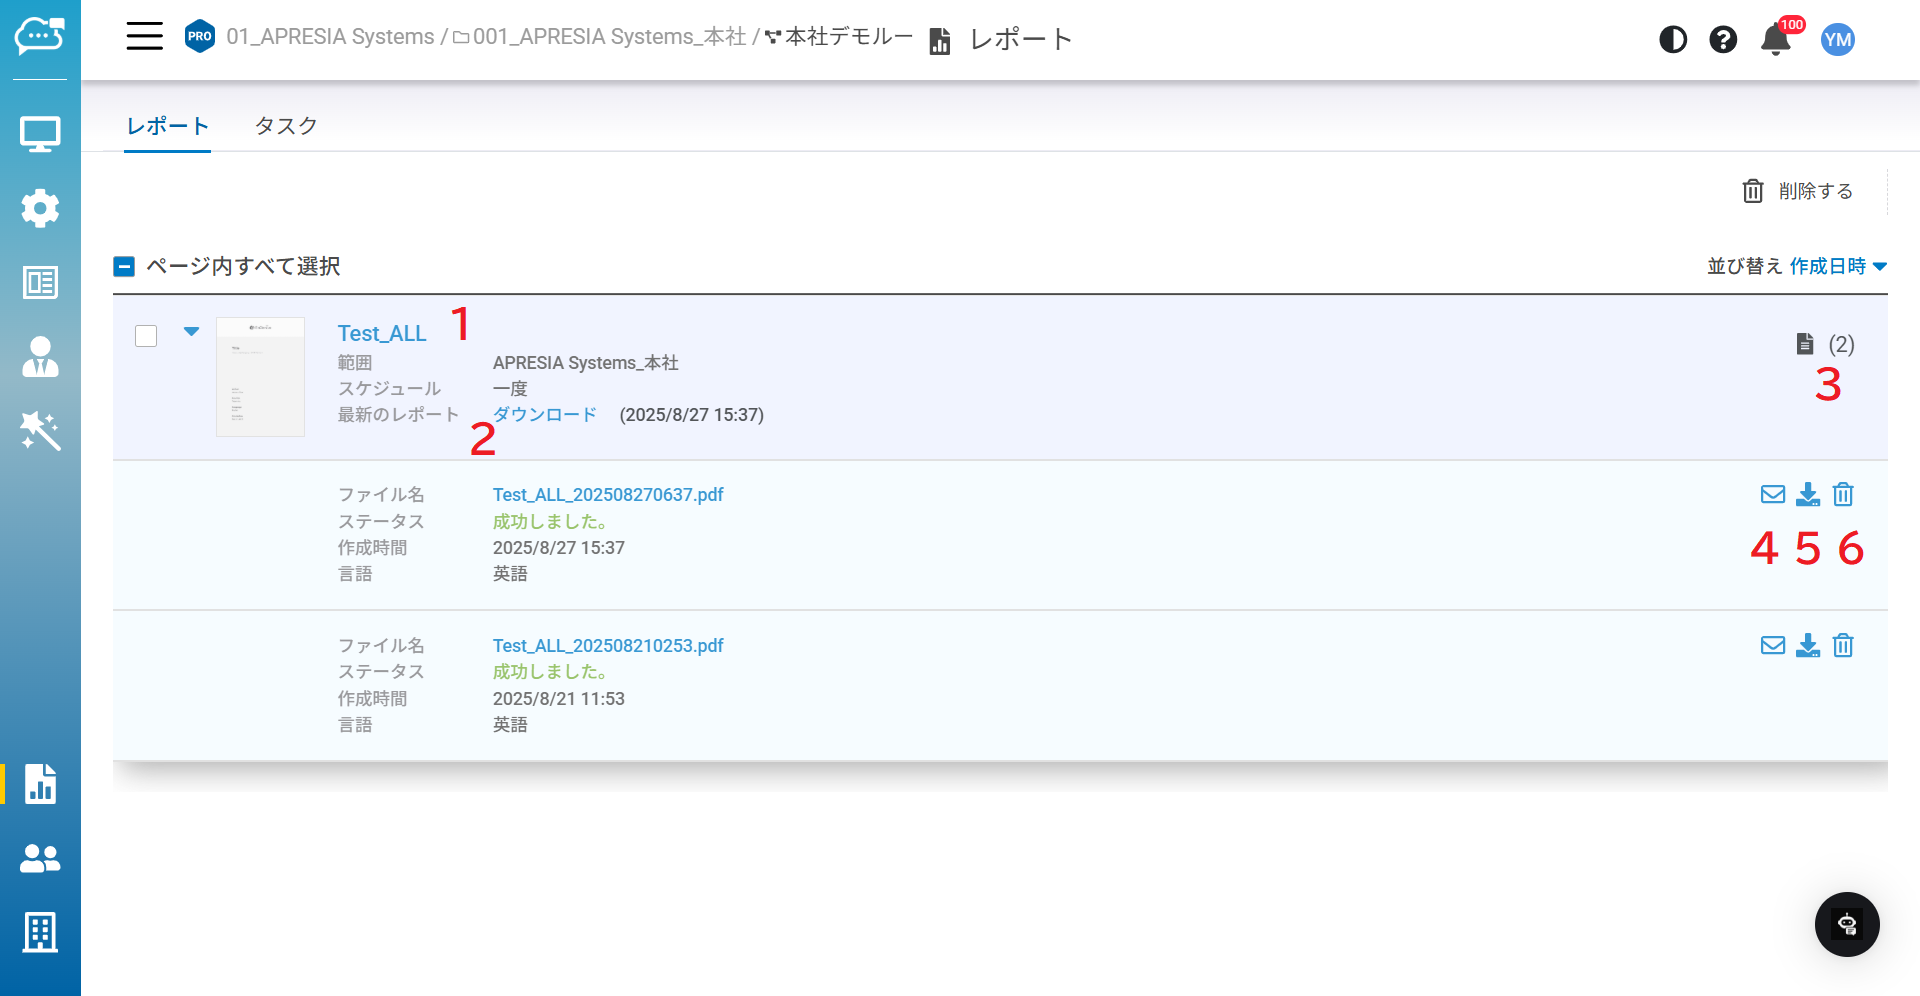
Task: Open the 作成日時 sort dropdown
Action: point(1838,266)
